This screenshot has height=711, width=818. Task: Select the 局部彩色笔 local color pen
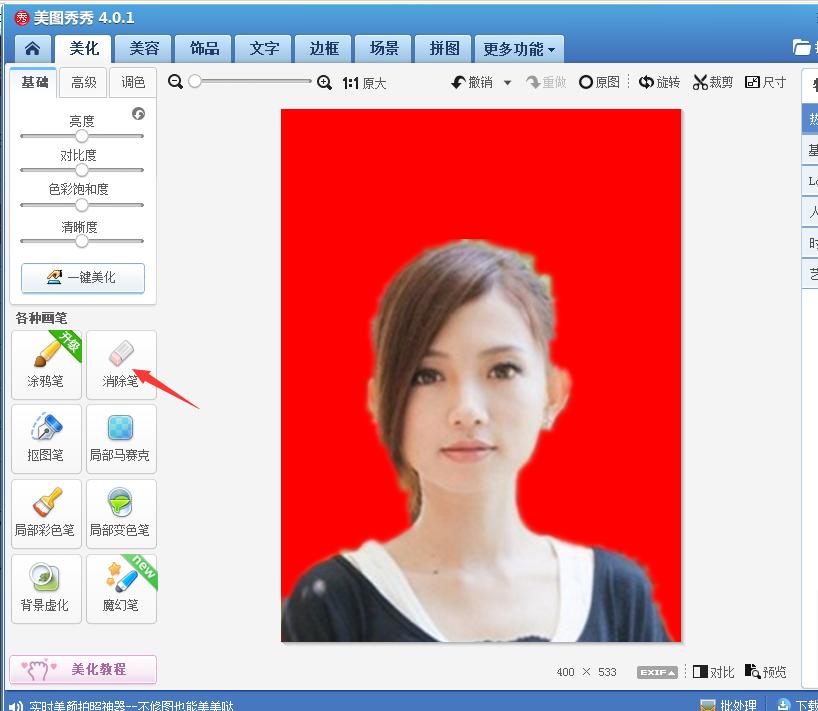tap(46, 514)
